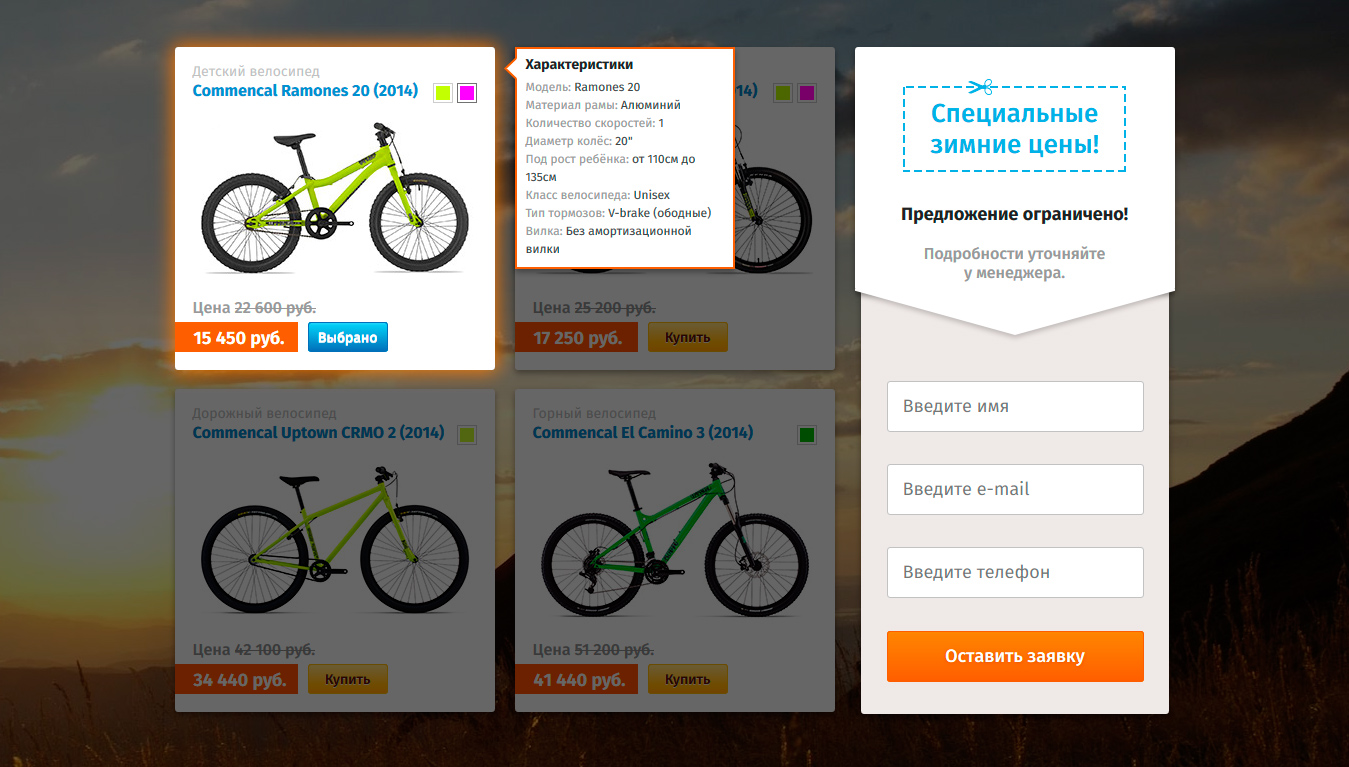1349x767 pixels.
Task: Click the green El Camino 3 bike image
Action: [675, 539]
